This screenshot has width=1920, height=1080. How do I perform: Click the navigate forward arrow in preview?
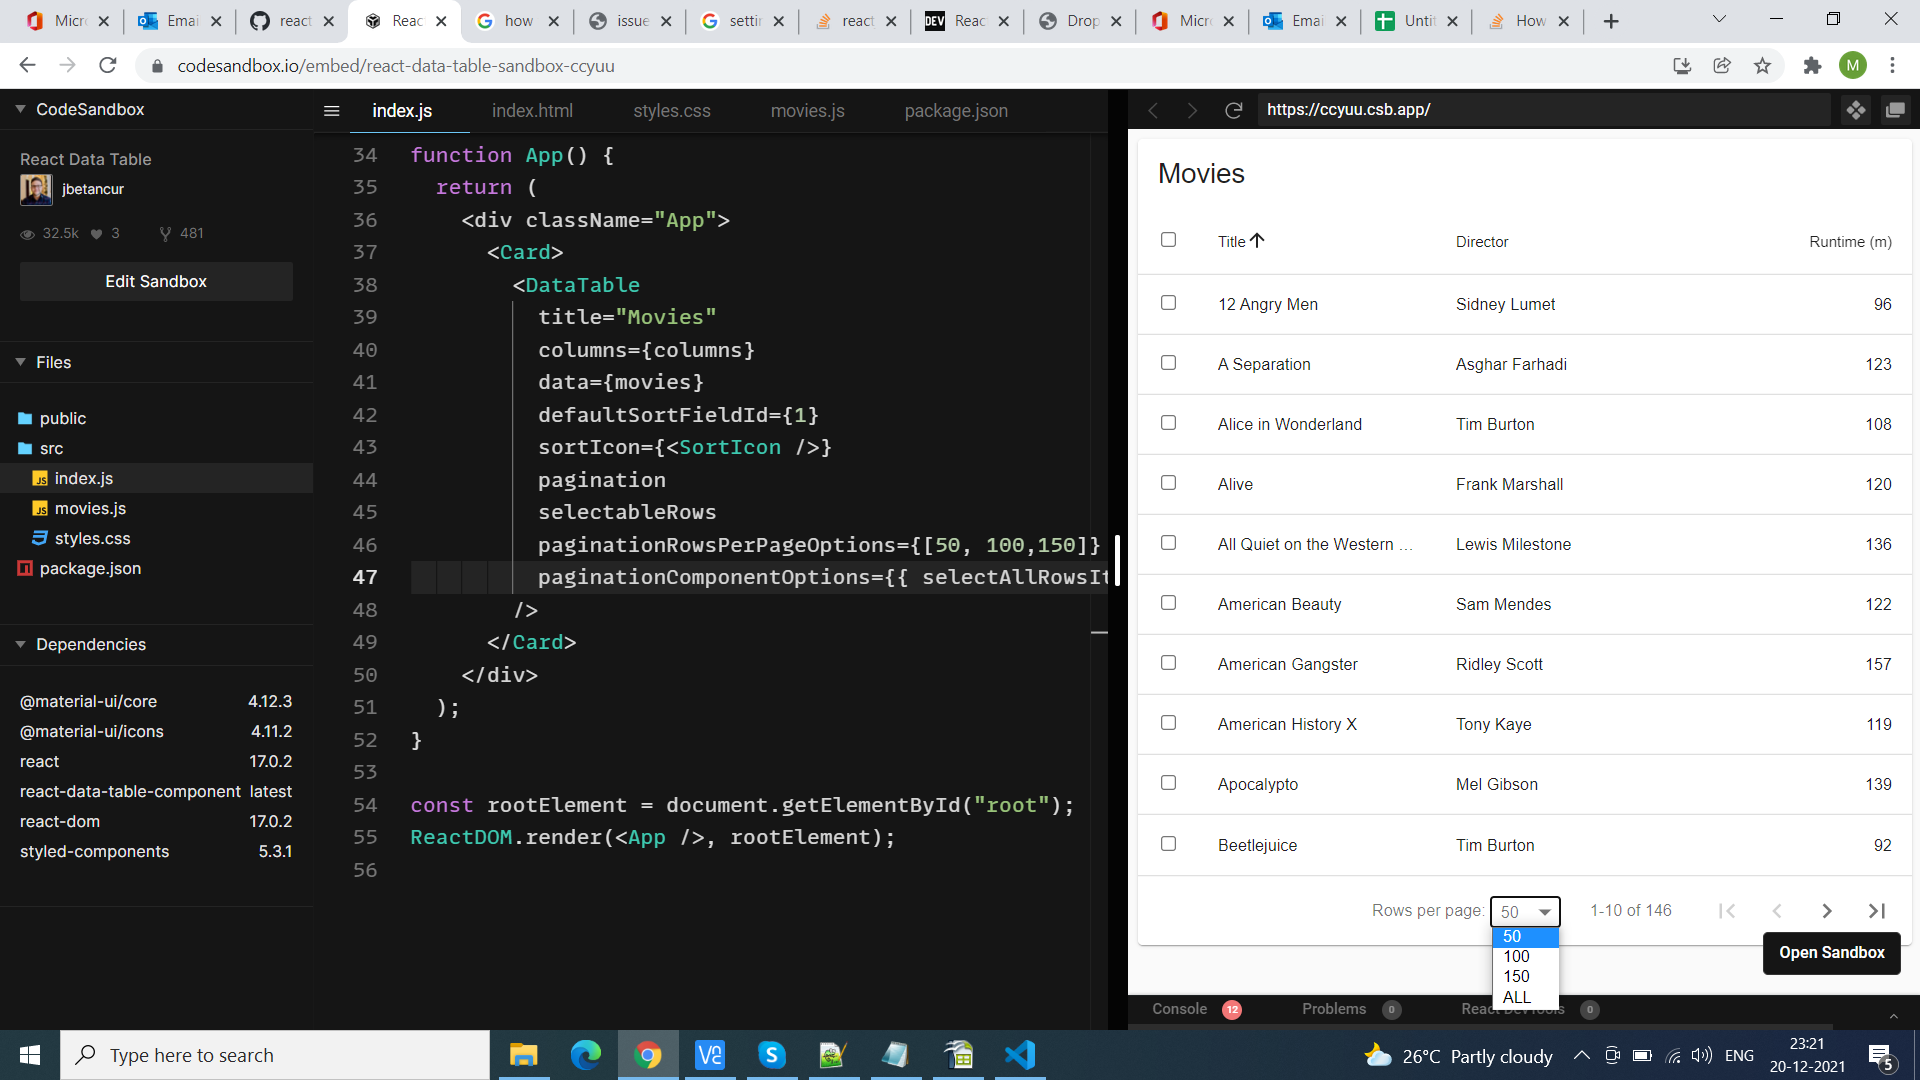(x=1191, y=109)
